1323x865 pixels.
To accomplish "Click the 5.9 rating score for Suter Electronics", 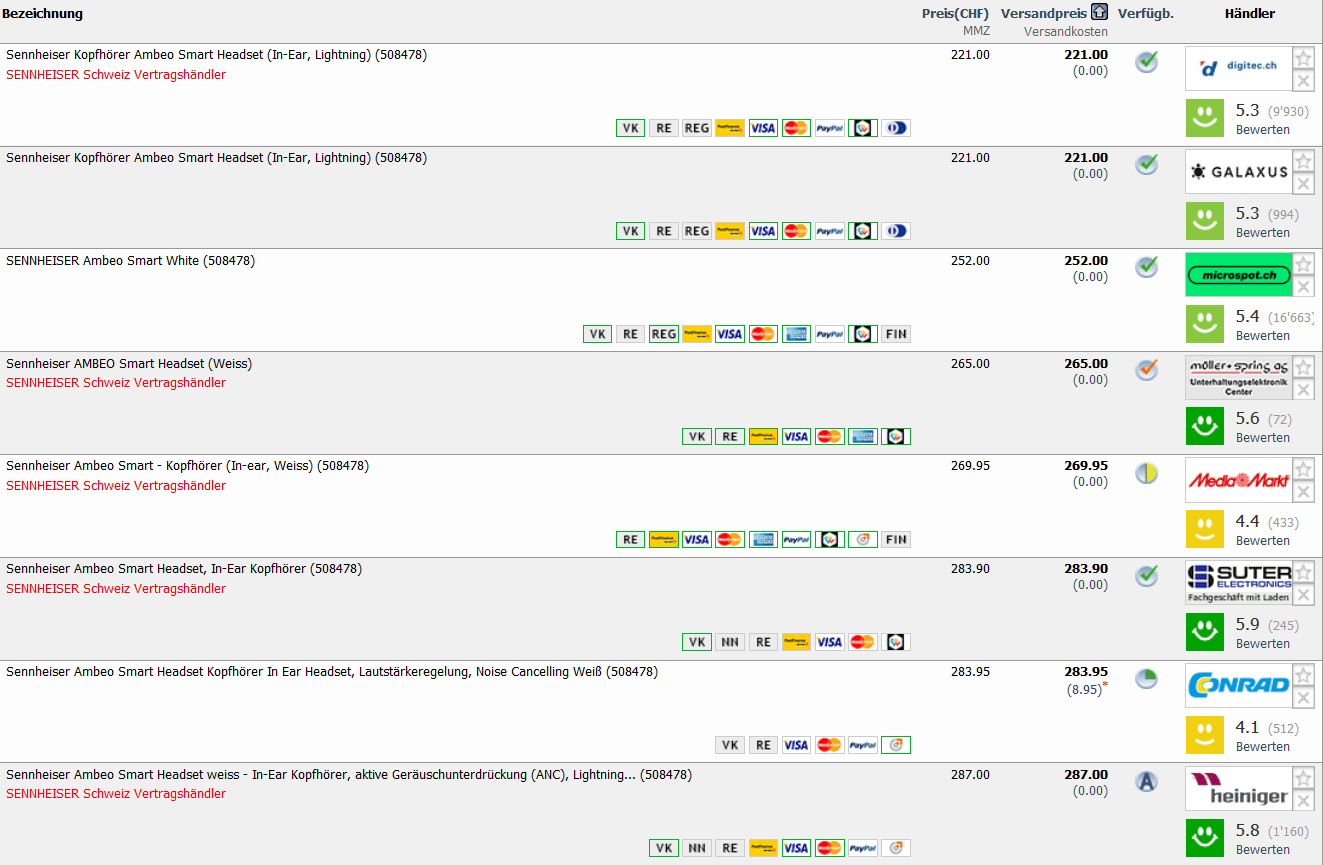I will [1247, 624].
